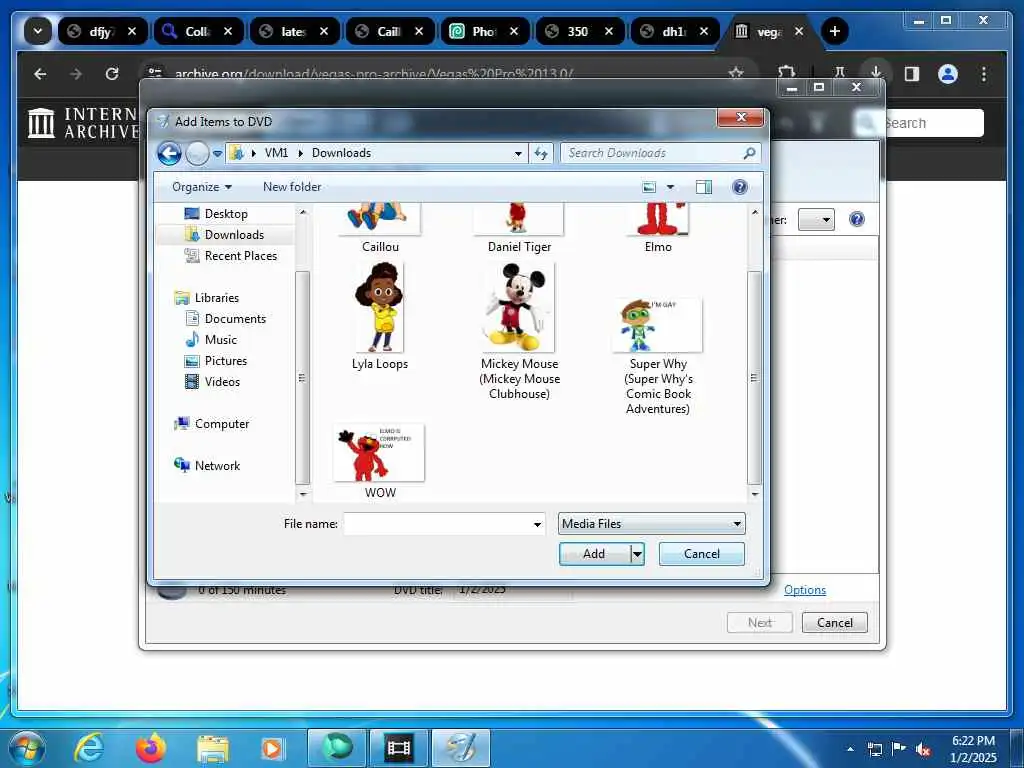
Task: Reload the archive.org page
Action: pos(112,74)
